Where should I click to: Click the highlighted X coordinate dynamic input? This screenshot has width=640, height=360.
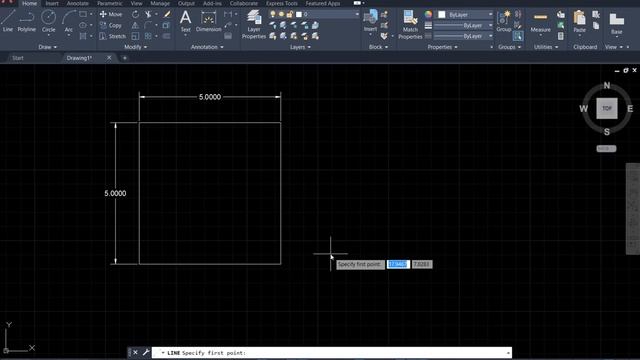pyautogui.click(x=398, y=264)
